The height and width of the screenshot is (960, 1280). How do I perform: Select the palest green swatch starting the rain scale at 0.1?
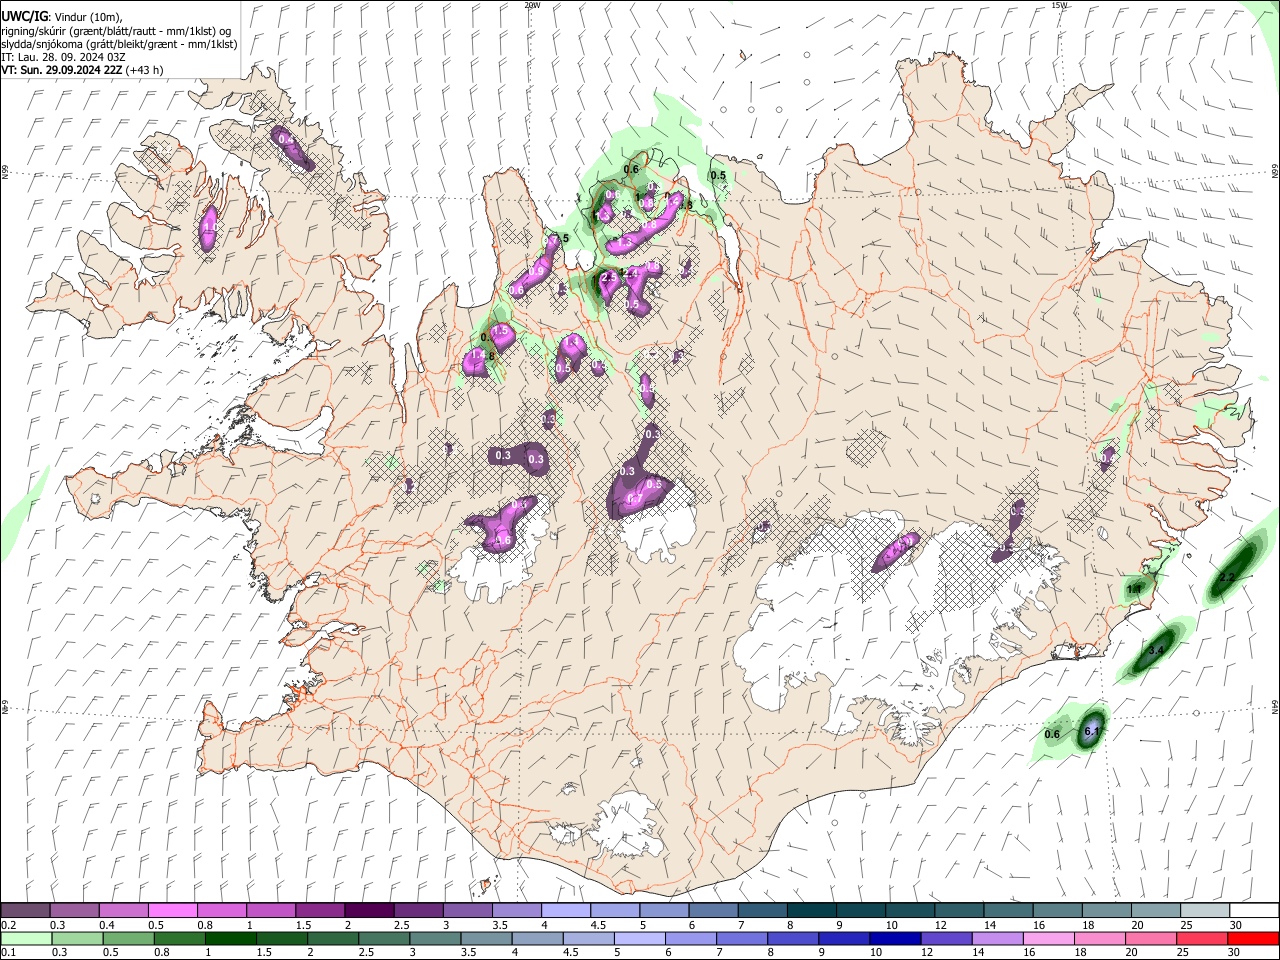point(27,938)
